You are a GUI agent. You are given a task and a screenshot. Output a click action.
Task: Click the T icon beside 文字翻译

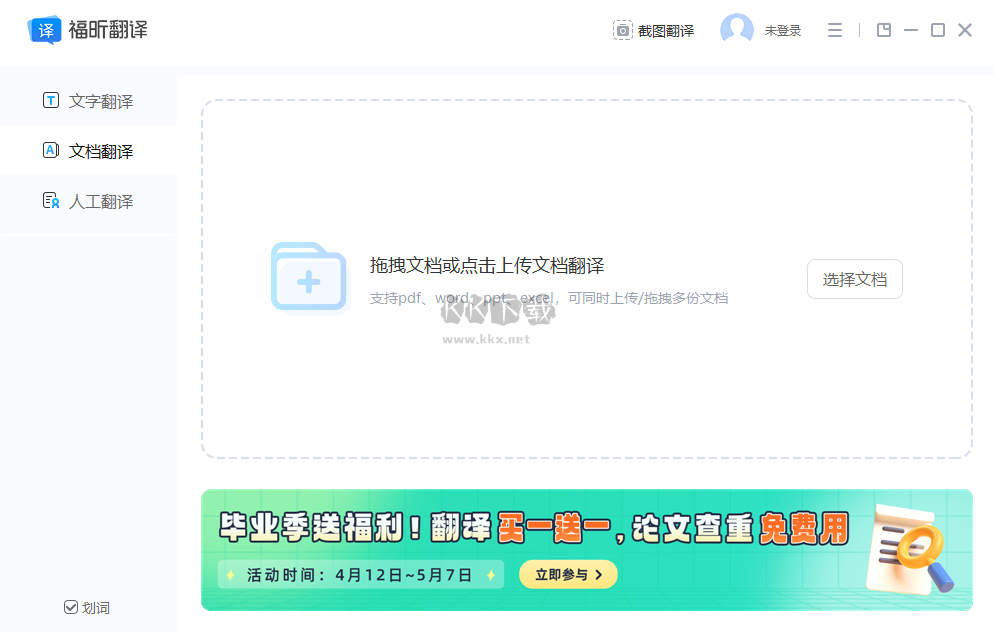pyautogui.click(x=51, y=100)
